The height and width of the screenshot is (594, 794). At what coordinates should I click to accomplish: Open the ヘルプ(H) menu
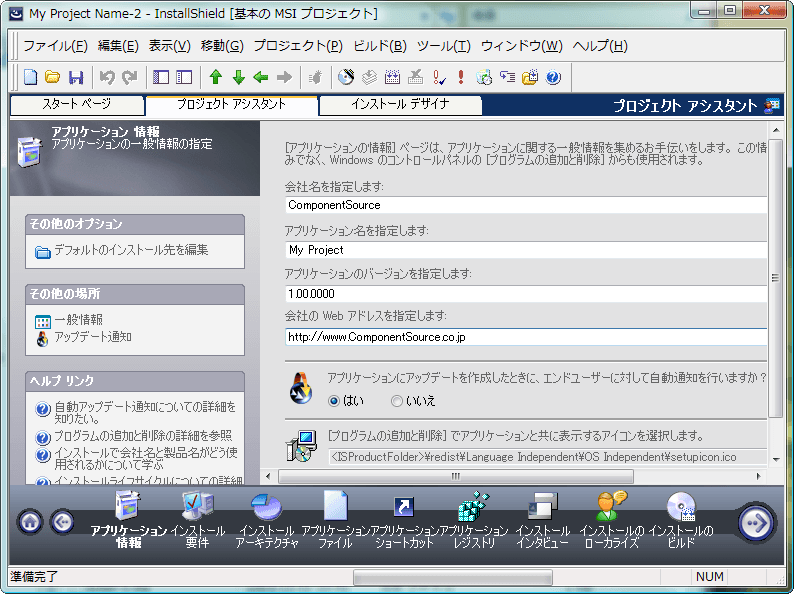(x=600, y=46)
